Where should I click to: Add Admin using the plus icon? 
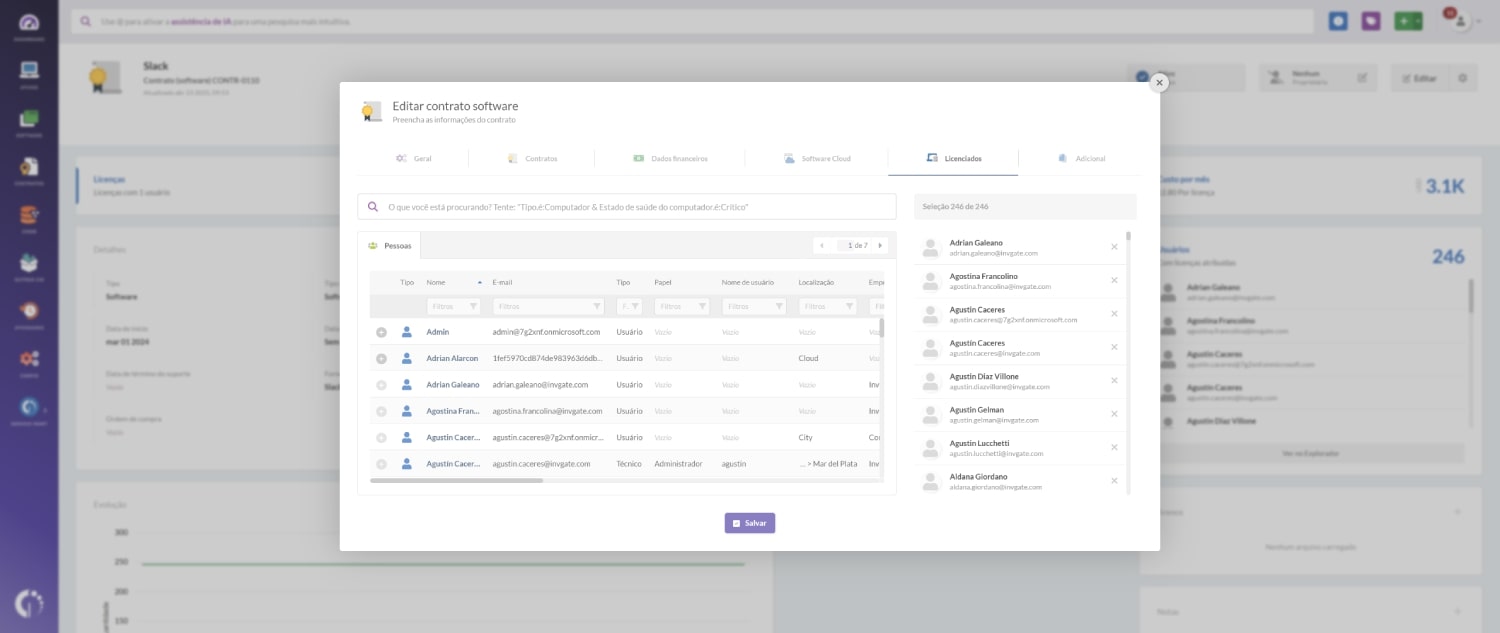(381, 332)
